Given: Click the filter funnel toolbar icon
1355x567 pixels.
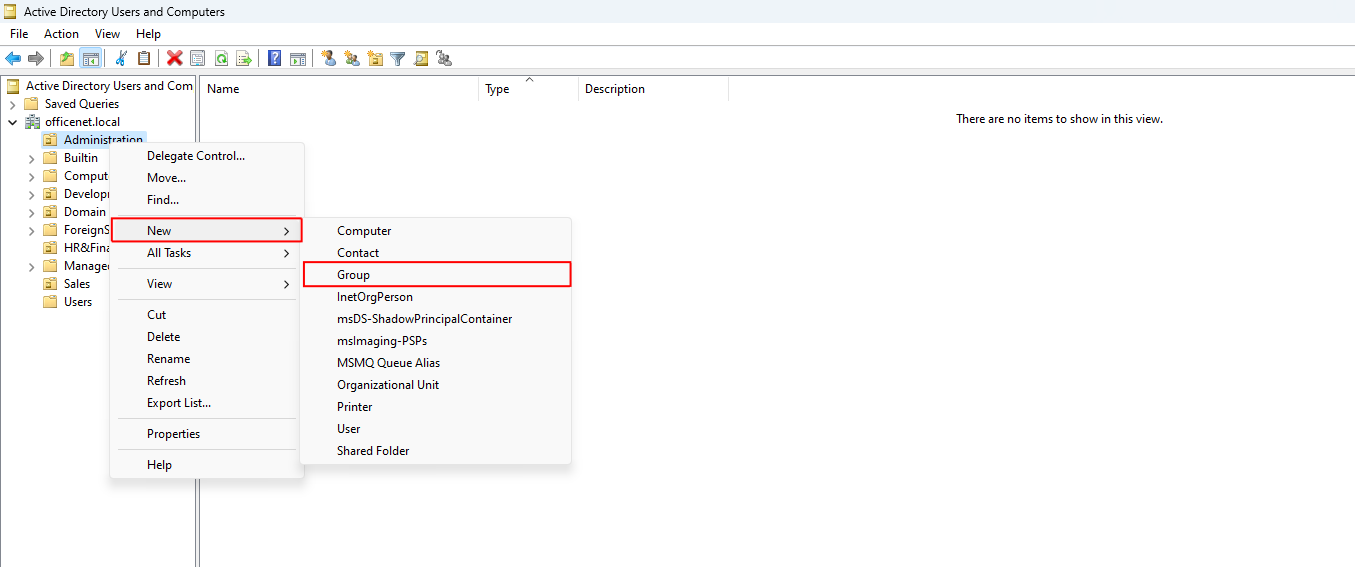Looking at the screenshot, I should coord(398,58).
